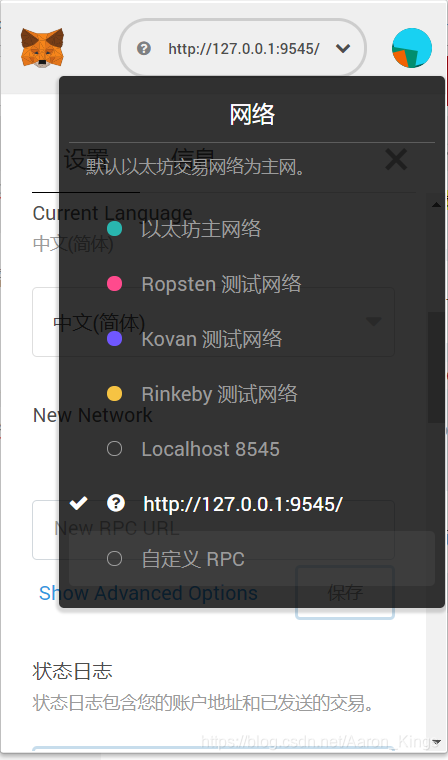Click the yellow dot for Rinkeby
448x760 pixels.
pos(114,394)
